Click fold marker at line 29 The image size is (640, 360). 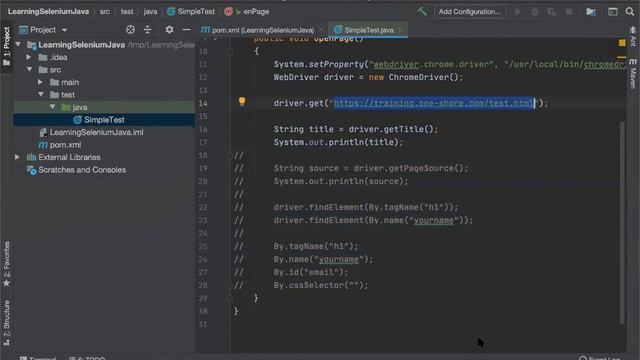pos(230,298)
